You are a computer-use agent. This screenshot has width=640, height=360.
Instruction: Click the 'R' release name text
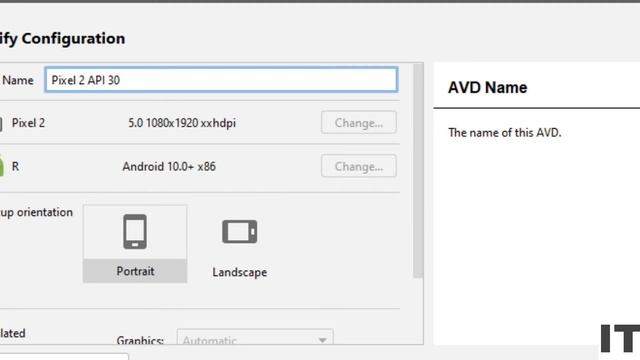(15, 167)
